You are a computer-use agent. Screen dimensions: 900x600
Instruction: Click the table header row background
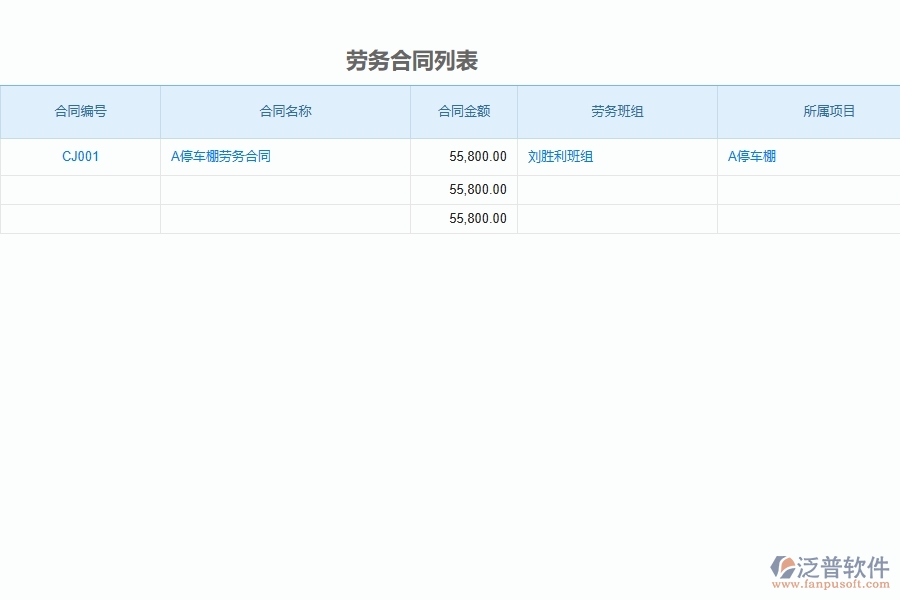click(450, 111)
